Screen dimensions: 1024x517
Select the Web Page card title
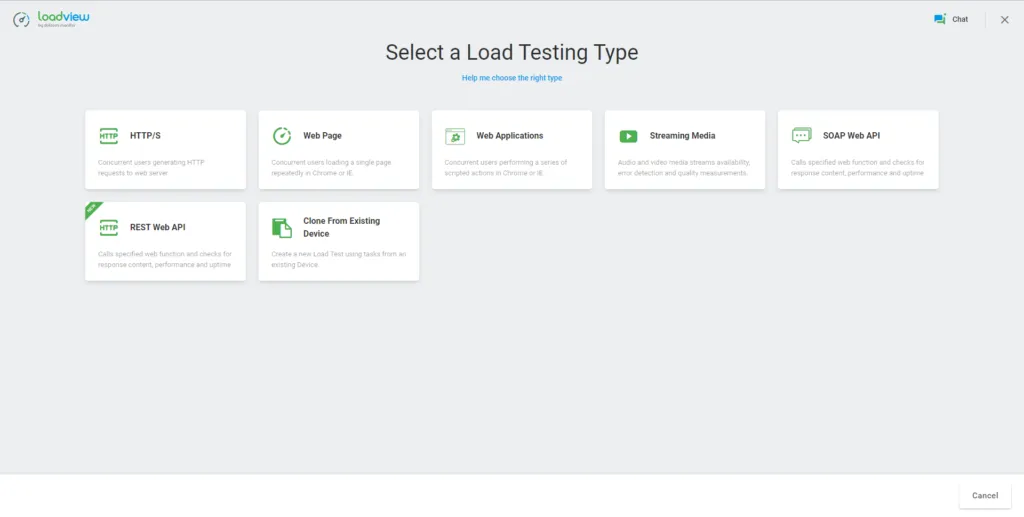click(322, 136)
